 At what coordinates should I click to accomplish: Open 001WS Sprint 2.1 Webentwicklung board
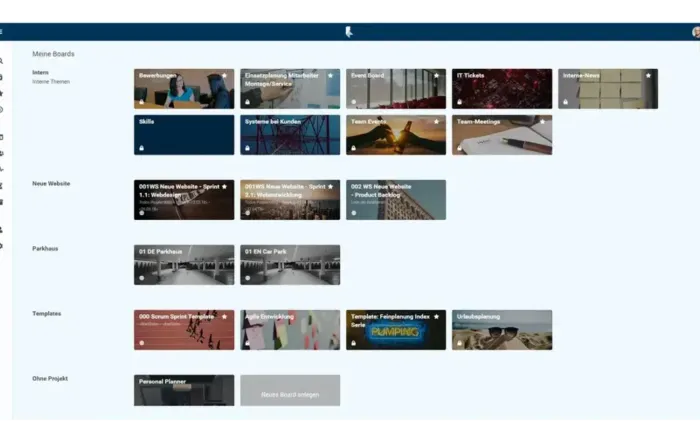click(290, 200)
